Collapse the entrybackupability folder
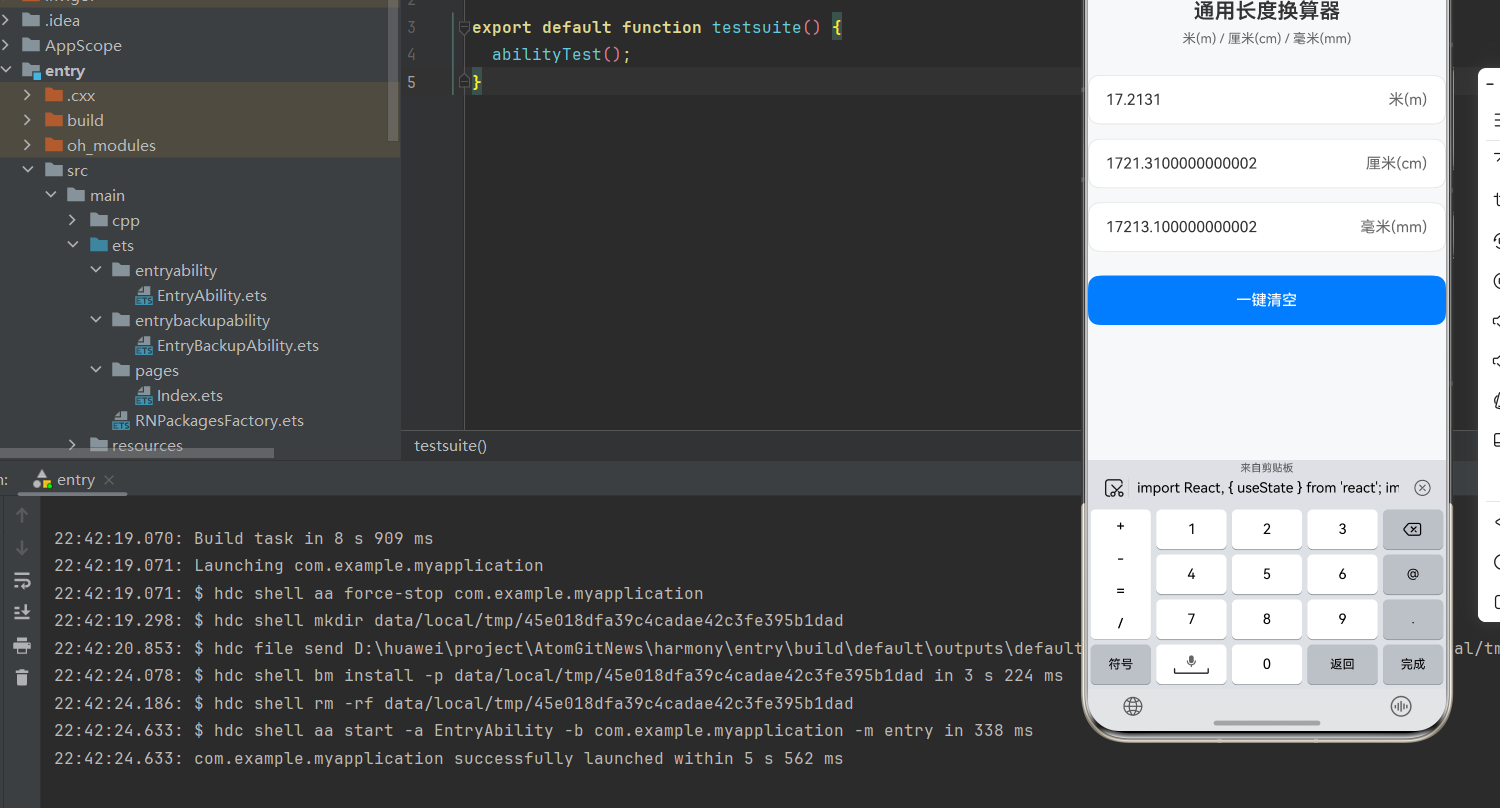The image size is (1500, 808). pyautogui.click(x=96, y=320)
